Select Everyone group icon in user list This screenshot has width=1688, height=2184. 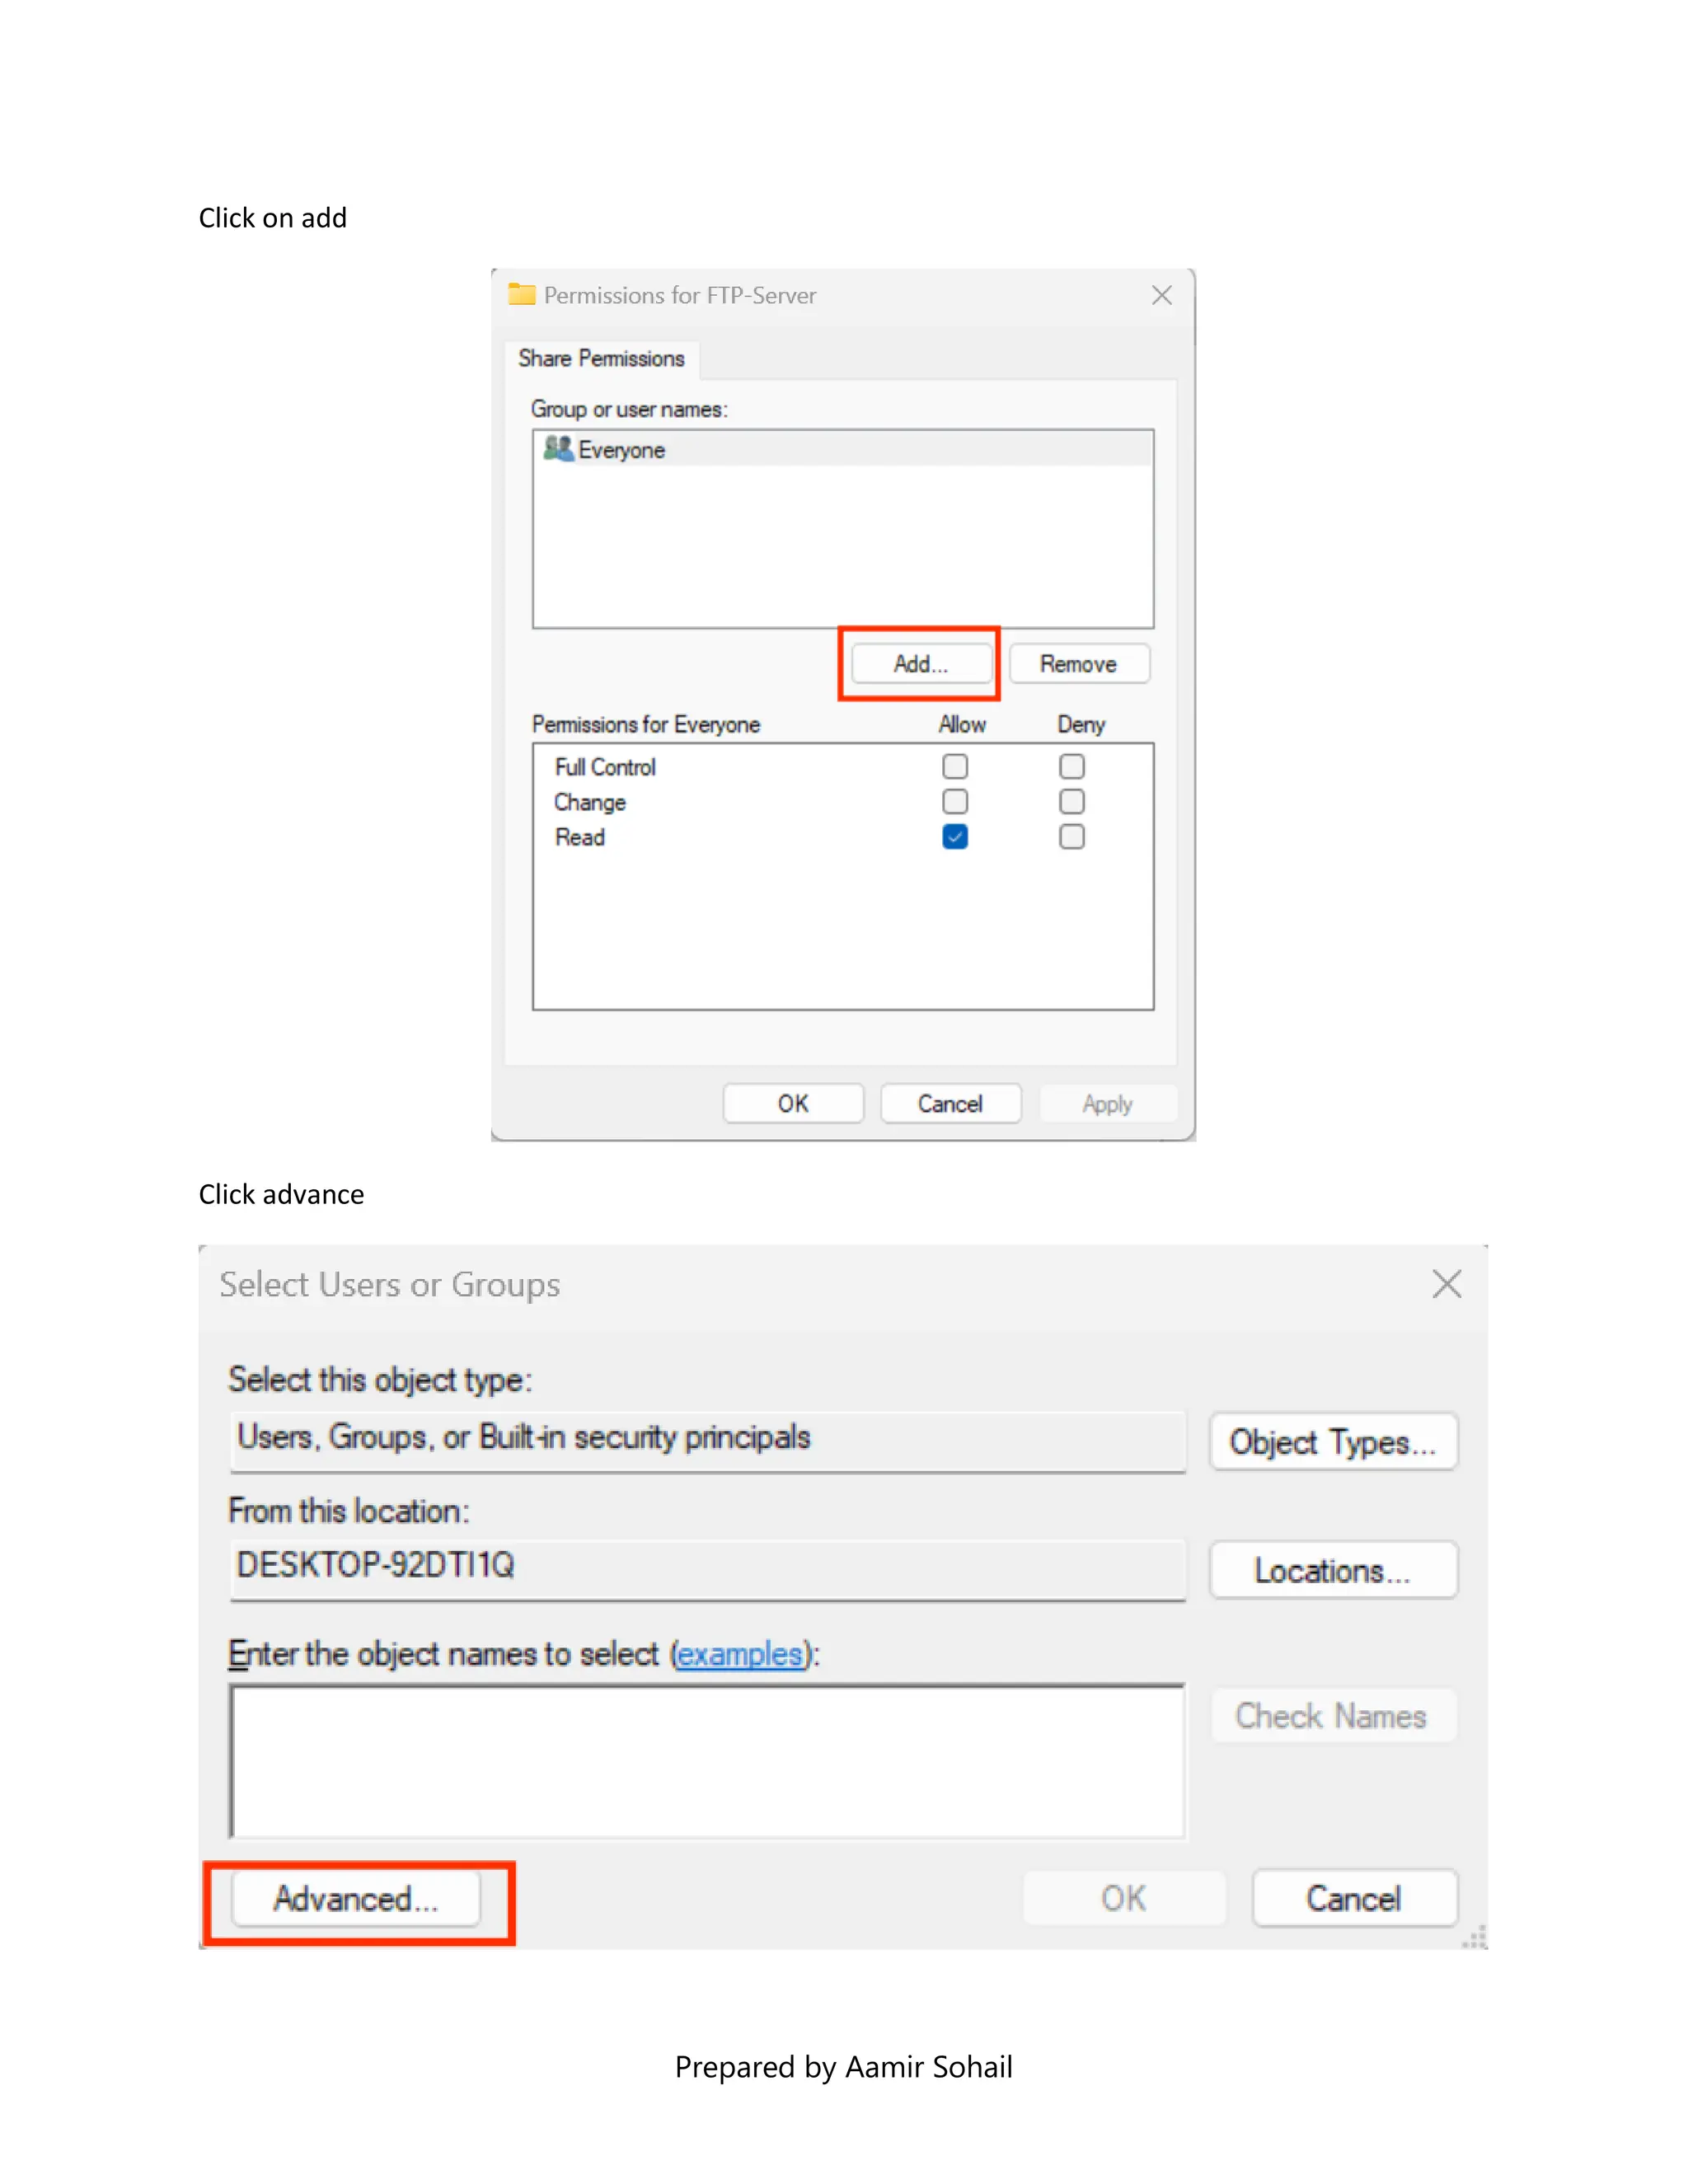point(558,449)
